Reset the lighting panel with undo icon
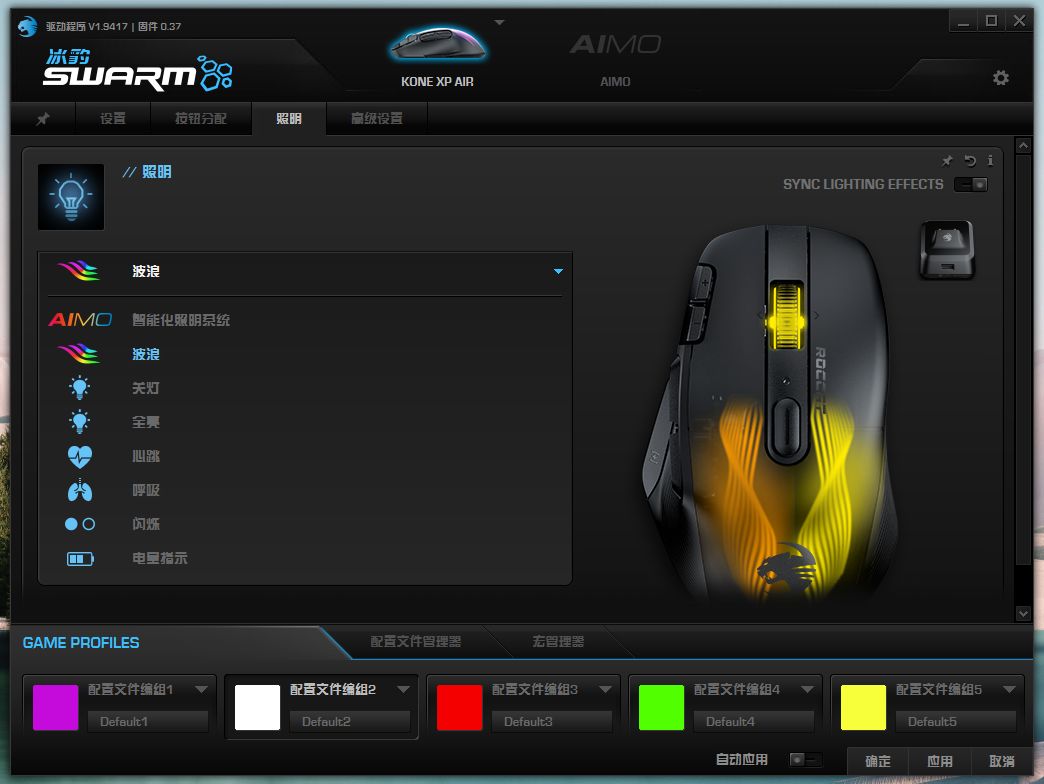This screenshot has height=784, width=1044. click(x=970, y=160)
